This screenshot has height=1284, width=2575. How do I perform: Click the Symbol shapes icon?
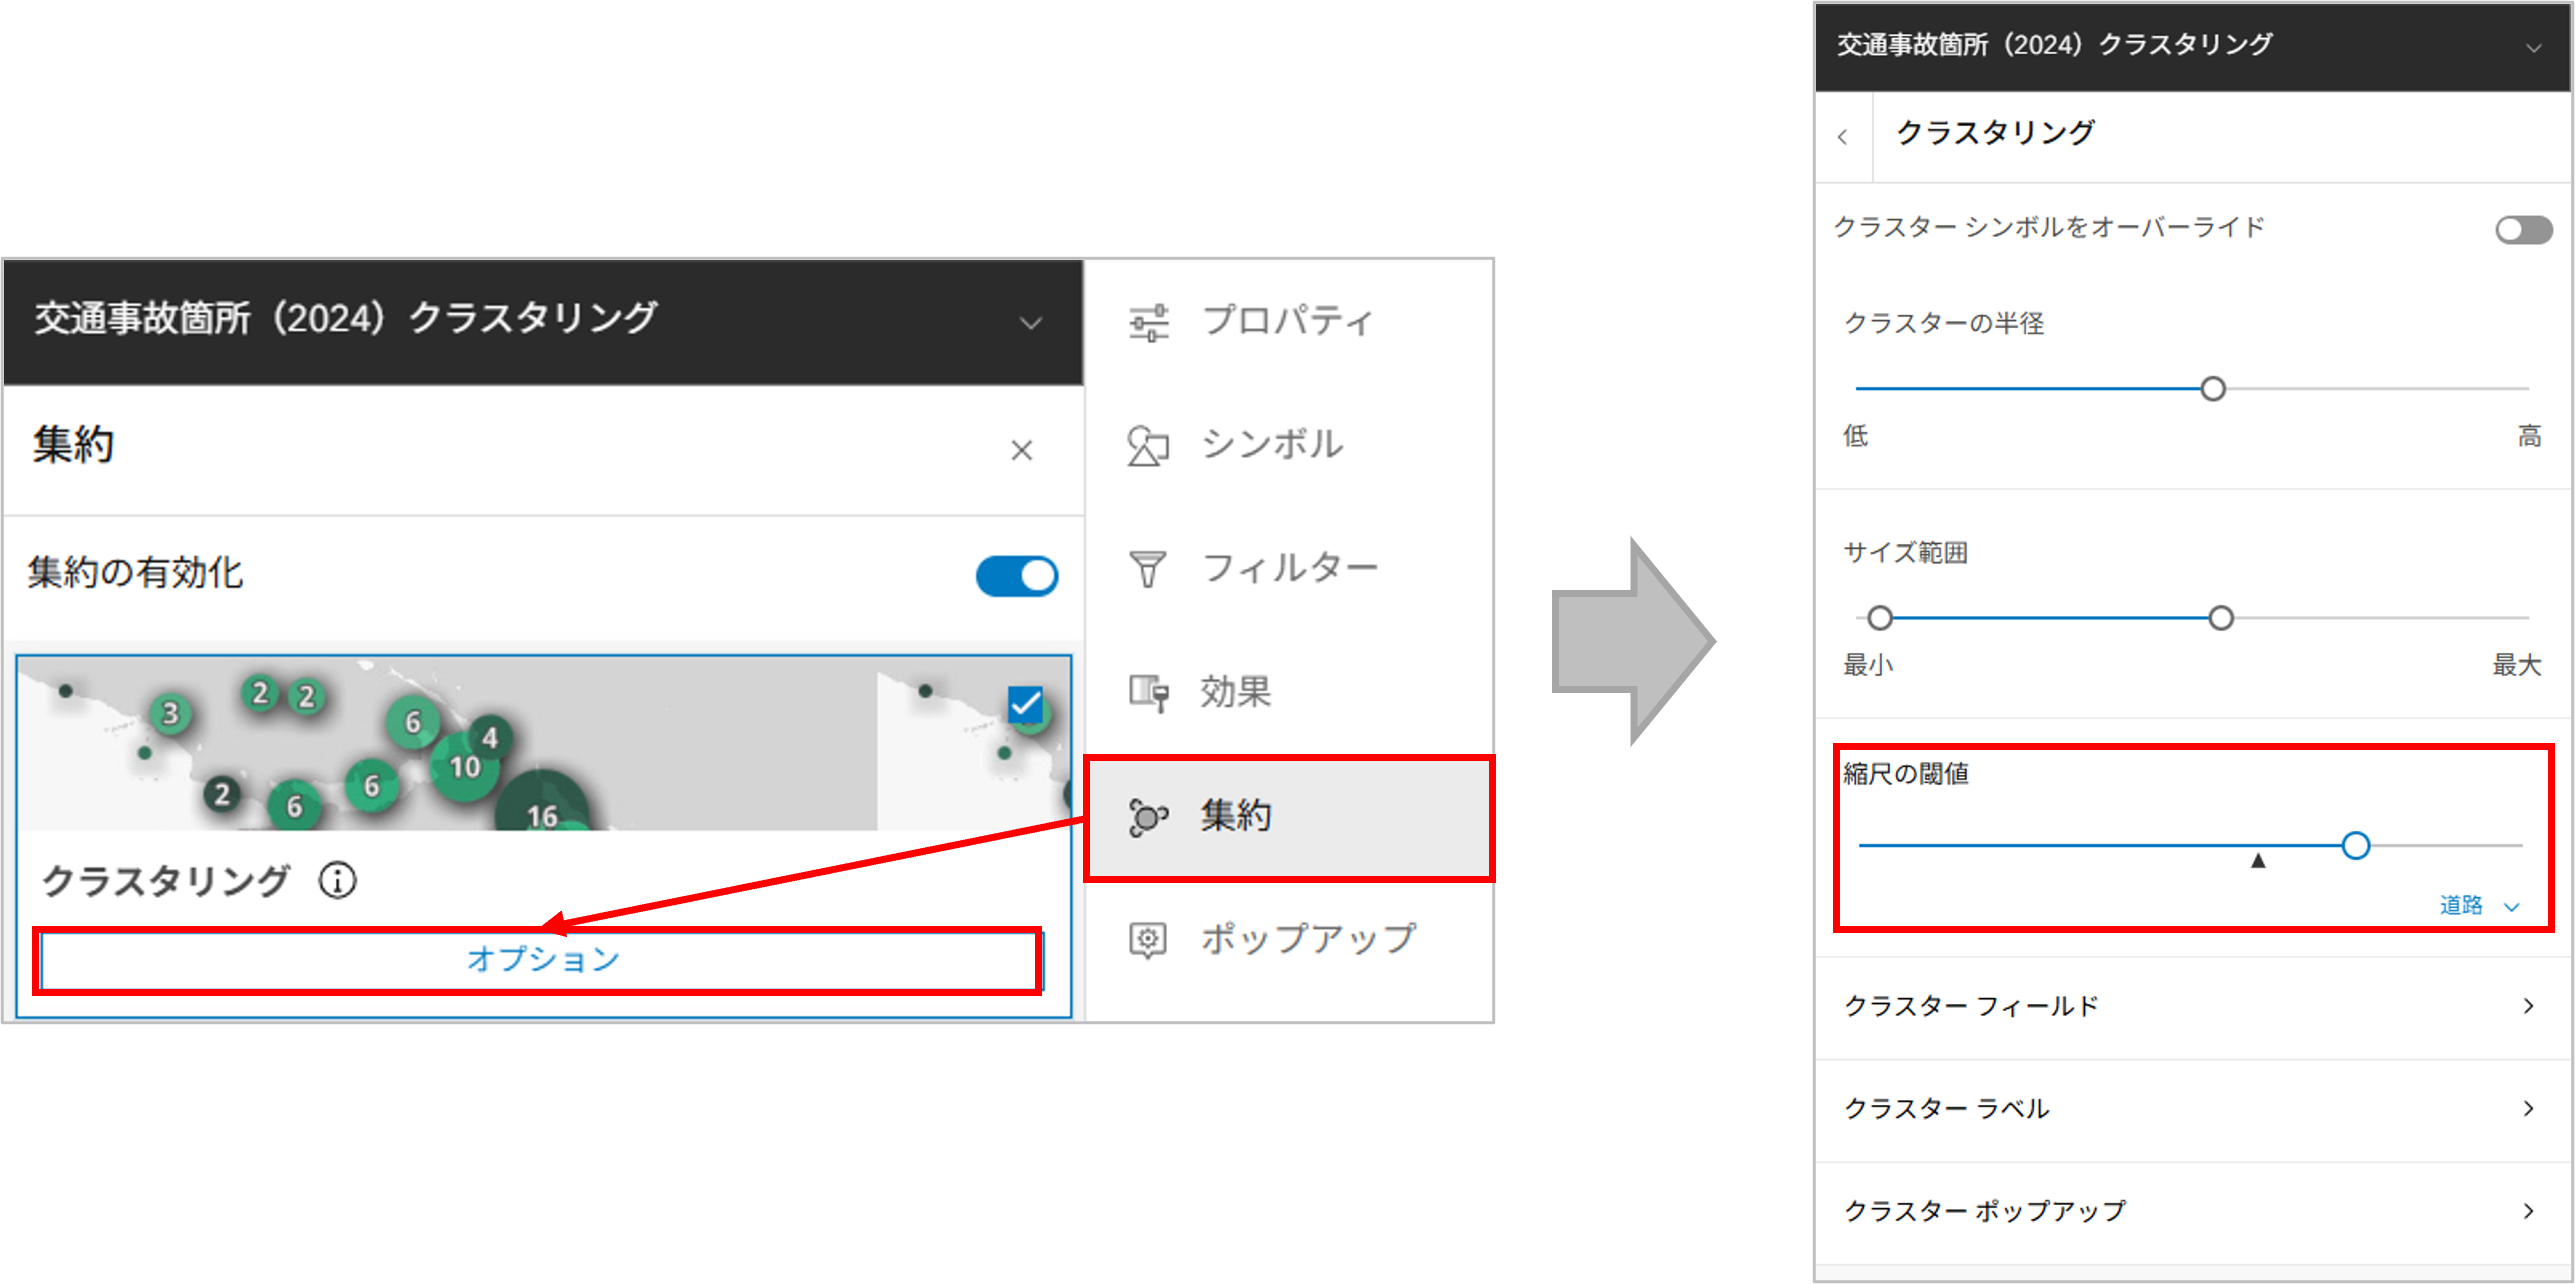(1148, 446)
